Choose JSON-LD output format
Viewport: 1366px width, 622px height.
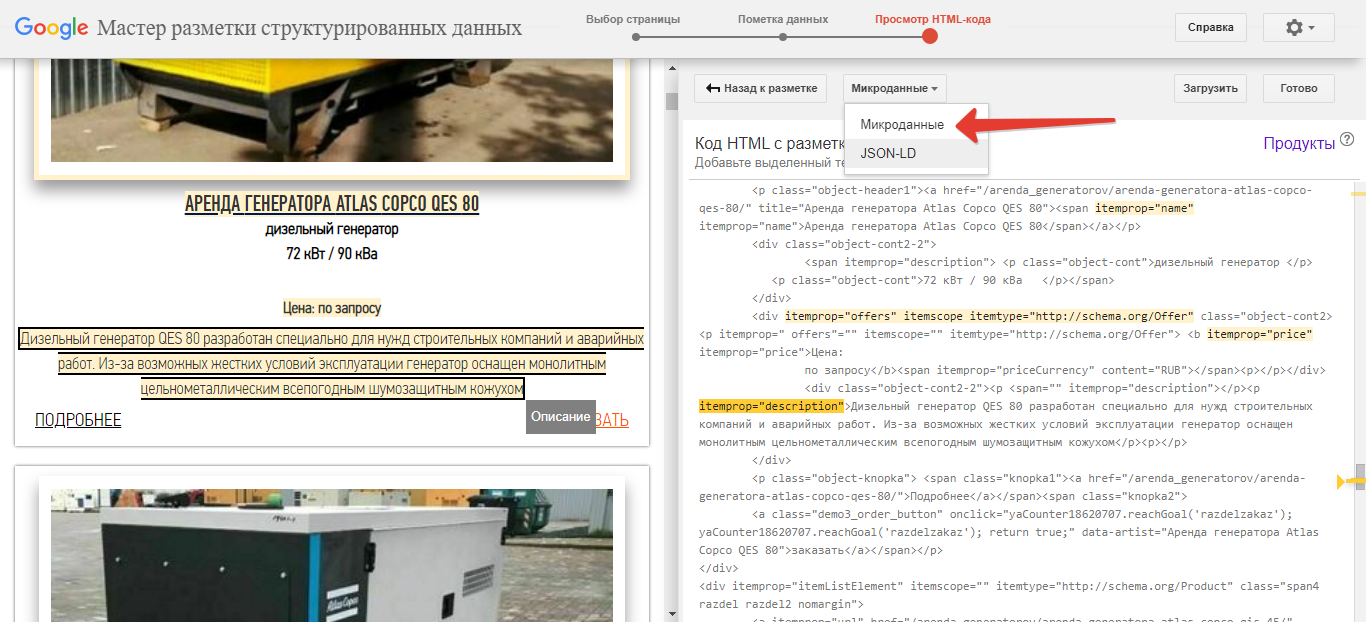[x=888, y=153]
